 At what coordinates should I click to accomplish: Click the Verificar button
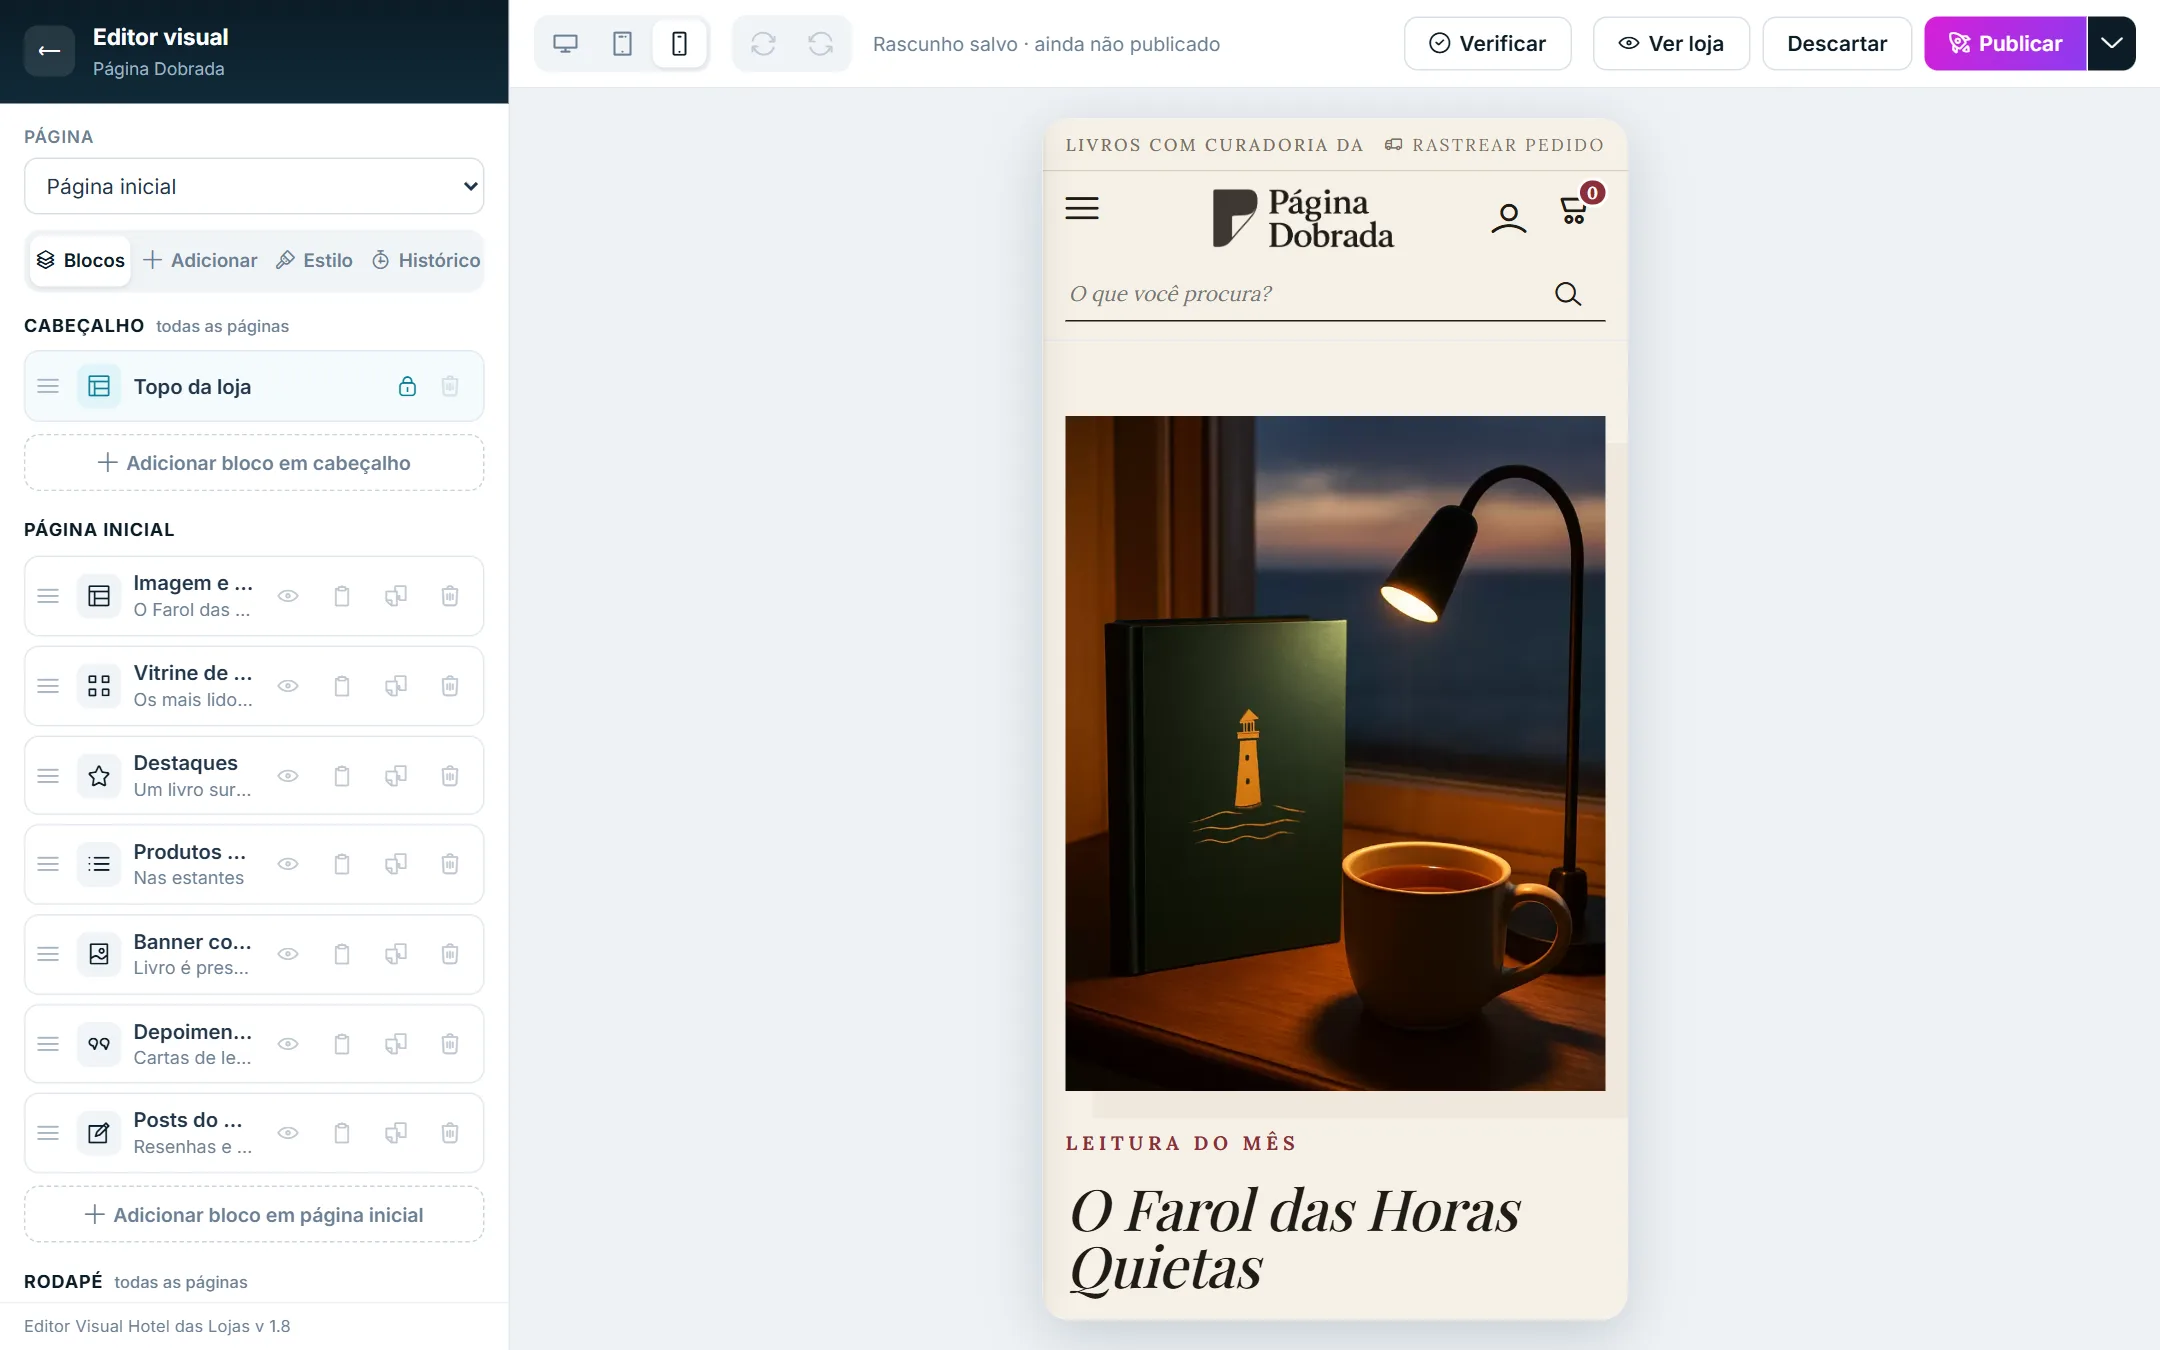tap(1487, 43)
